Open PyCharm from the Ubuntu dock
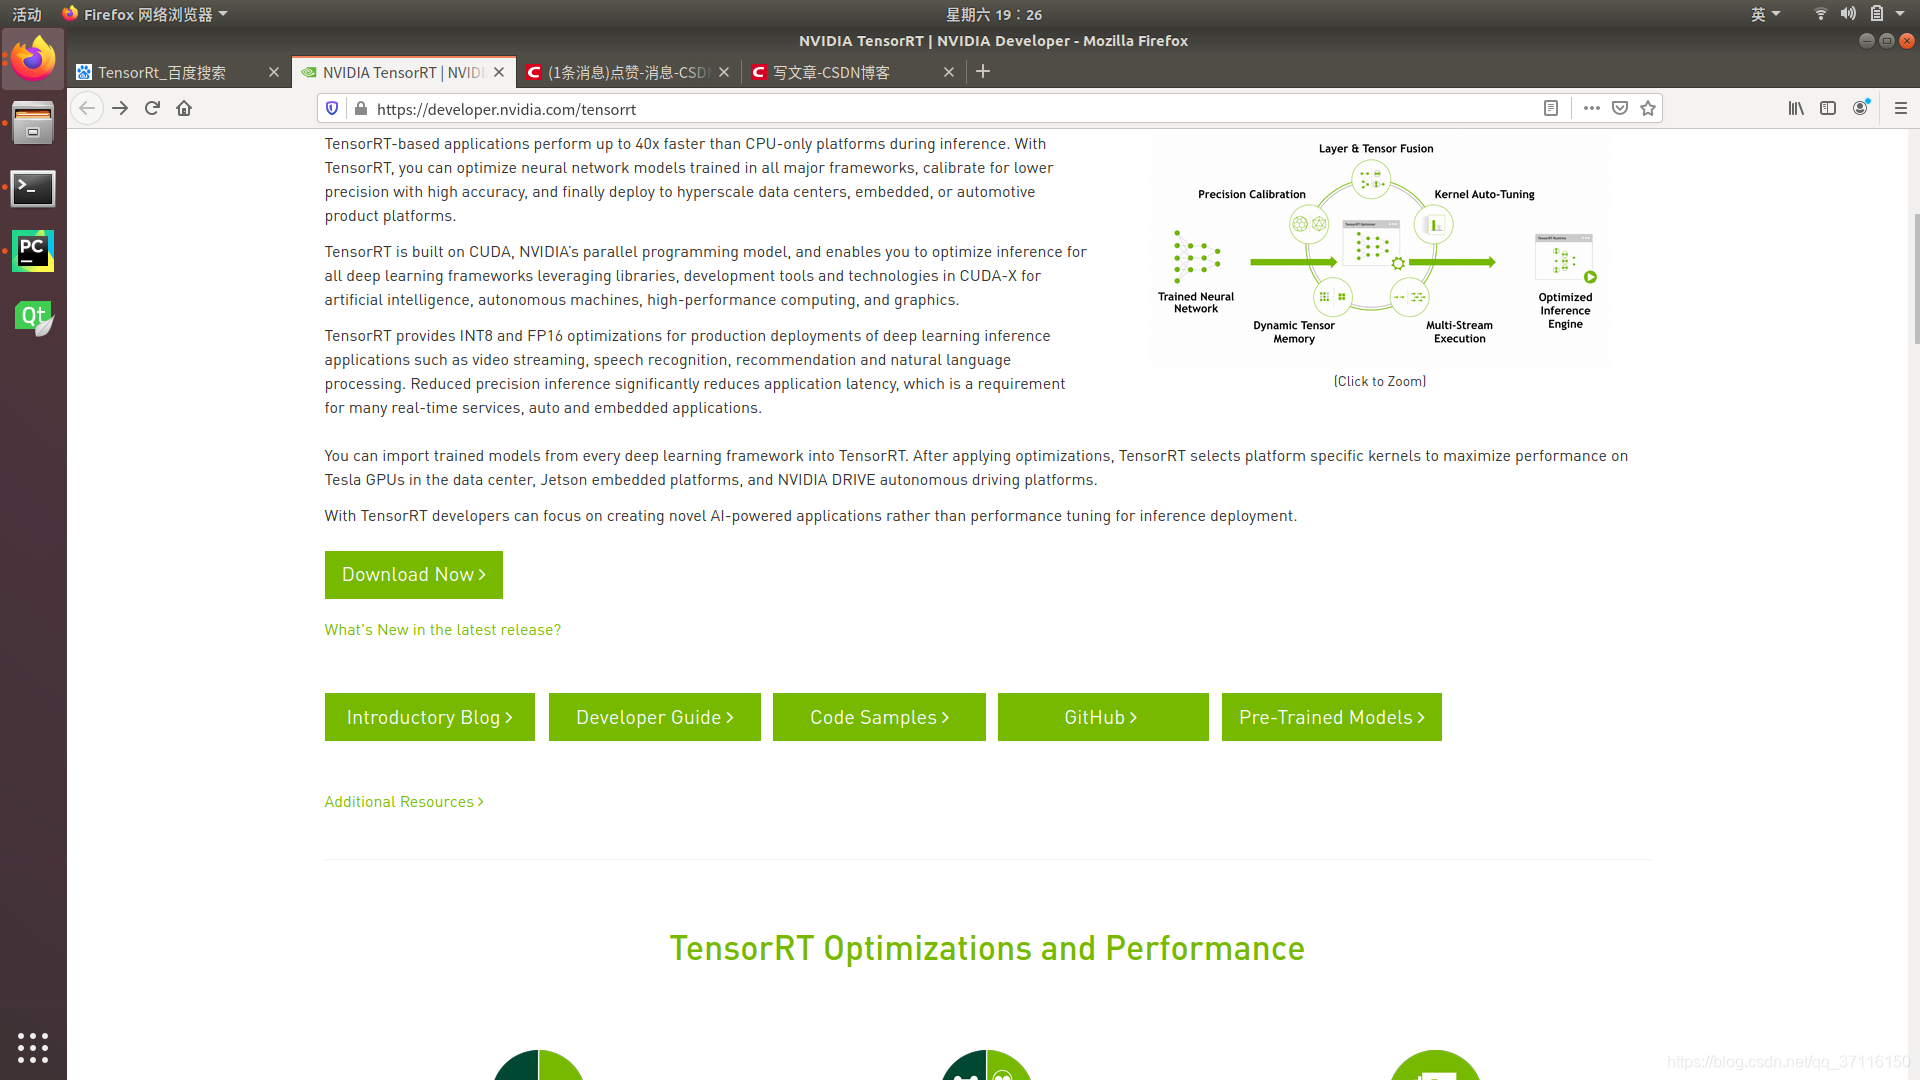 (x=33, y=251)
